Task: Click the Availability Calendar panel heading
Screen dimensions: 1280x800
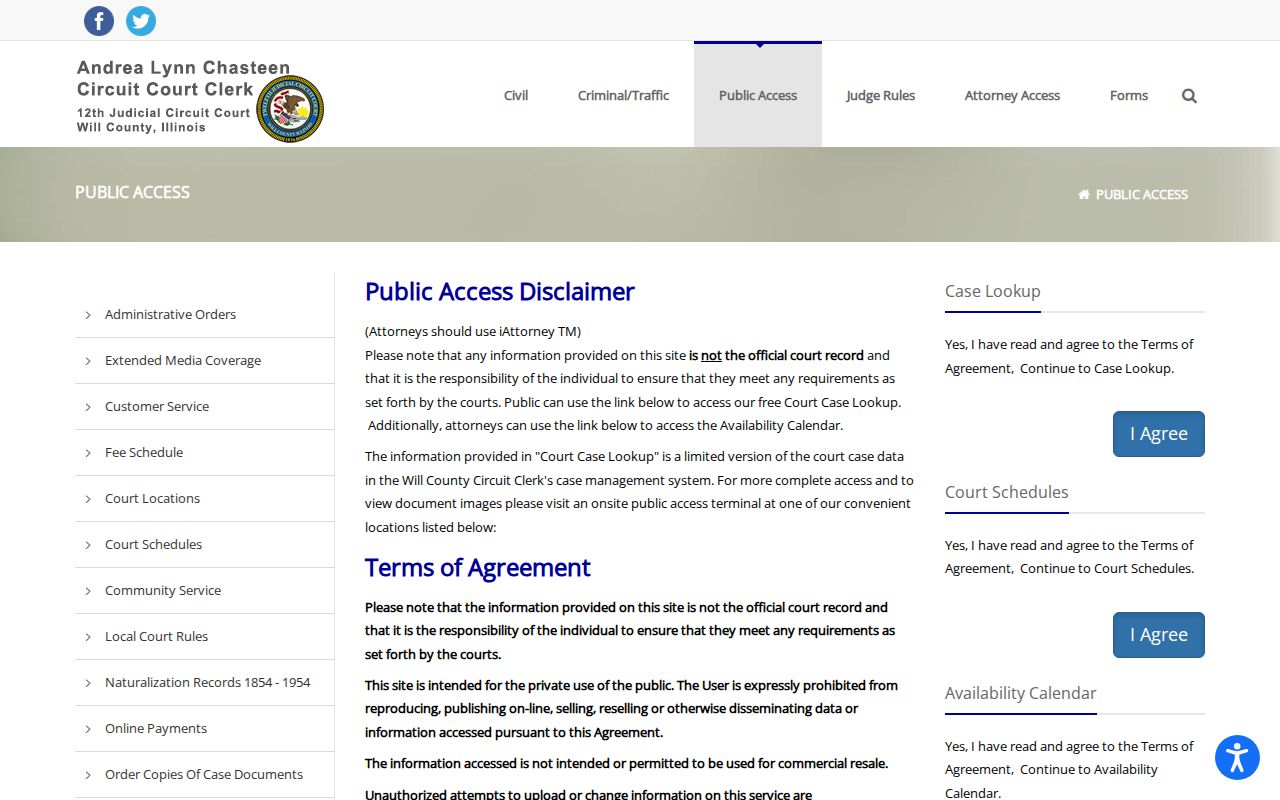Action: coord(1021,693)
